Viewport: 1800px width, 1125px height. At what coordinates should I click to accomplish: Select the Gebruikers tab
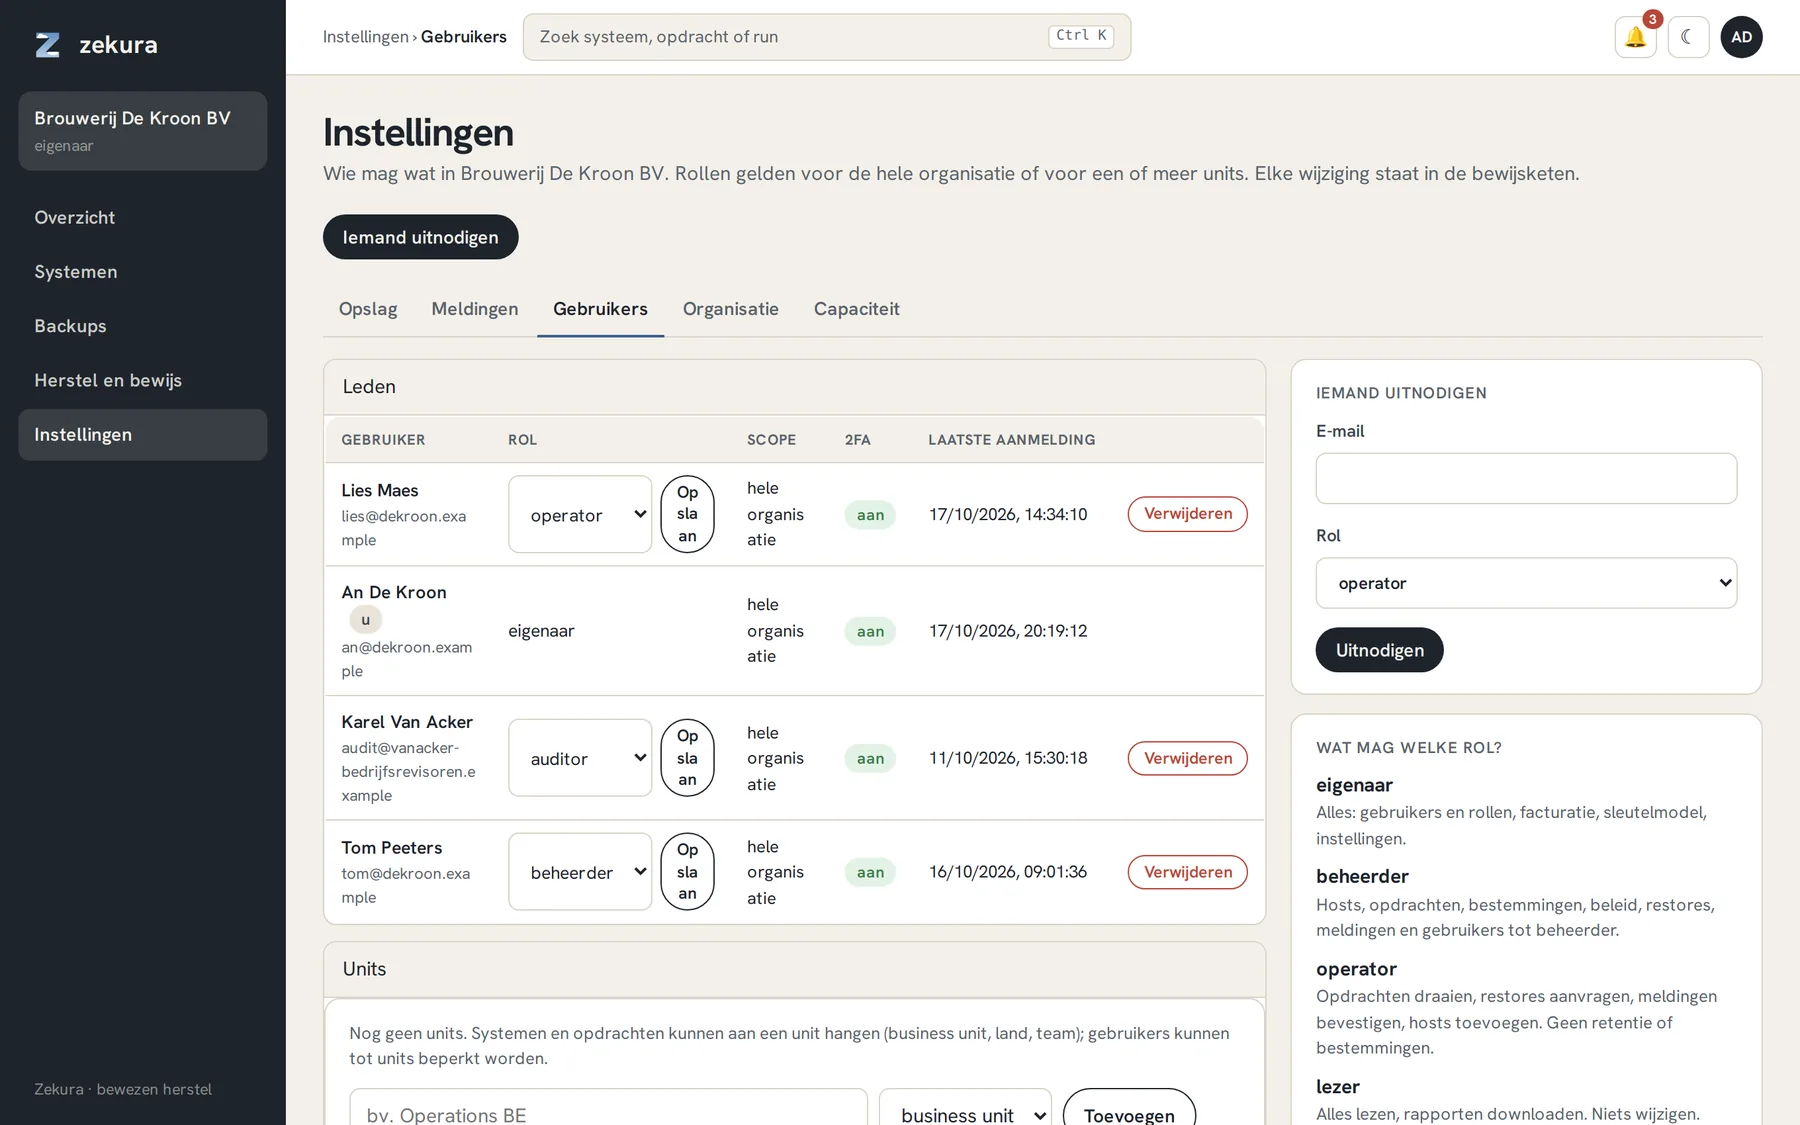coord(600,309)
